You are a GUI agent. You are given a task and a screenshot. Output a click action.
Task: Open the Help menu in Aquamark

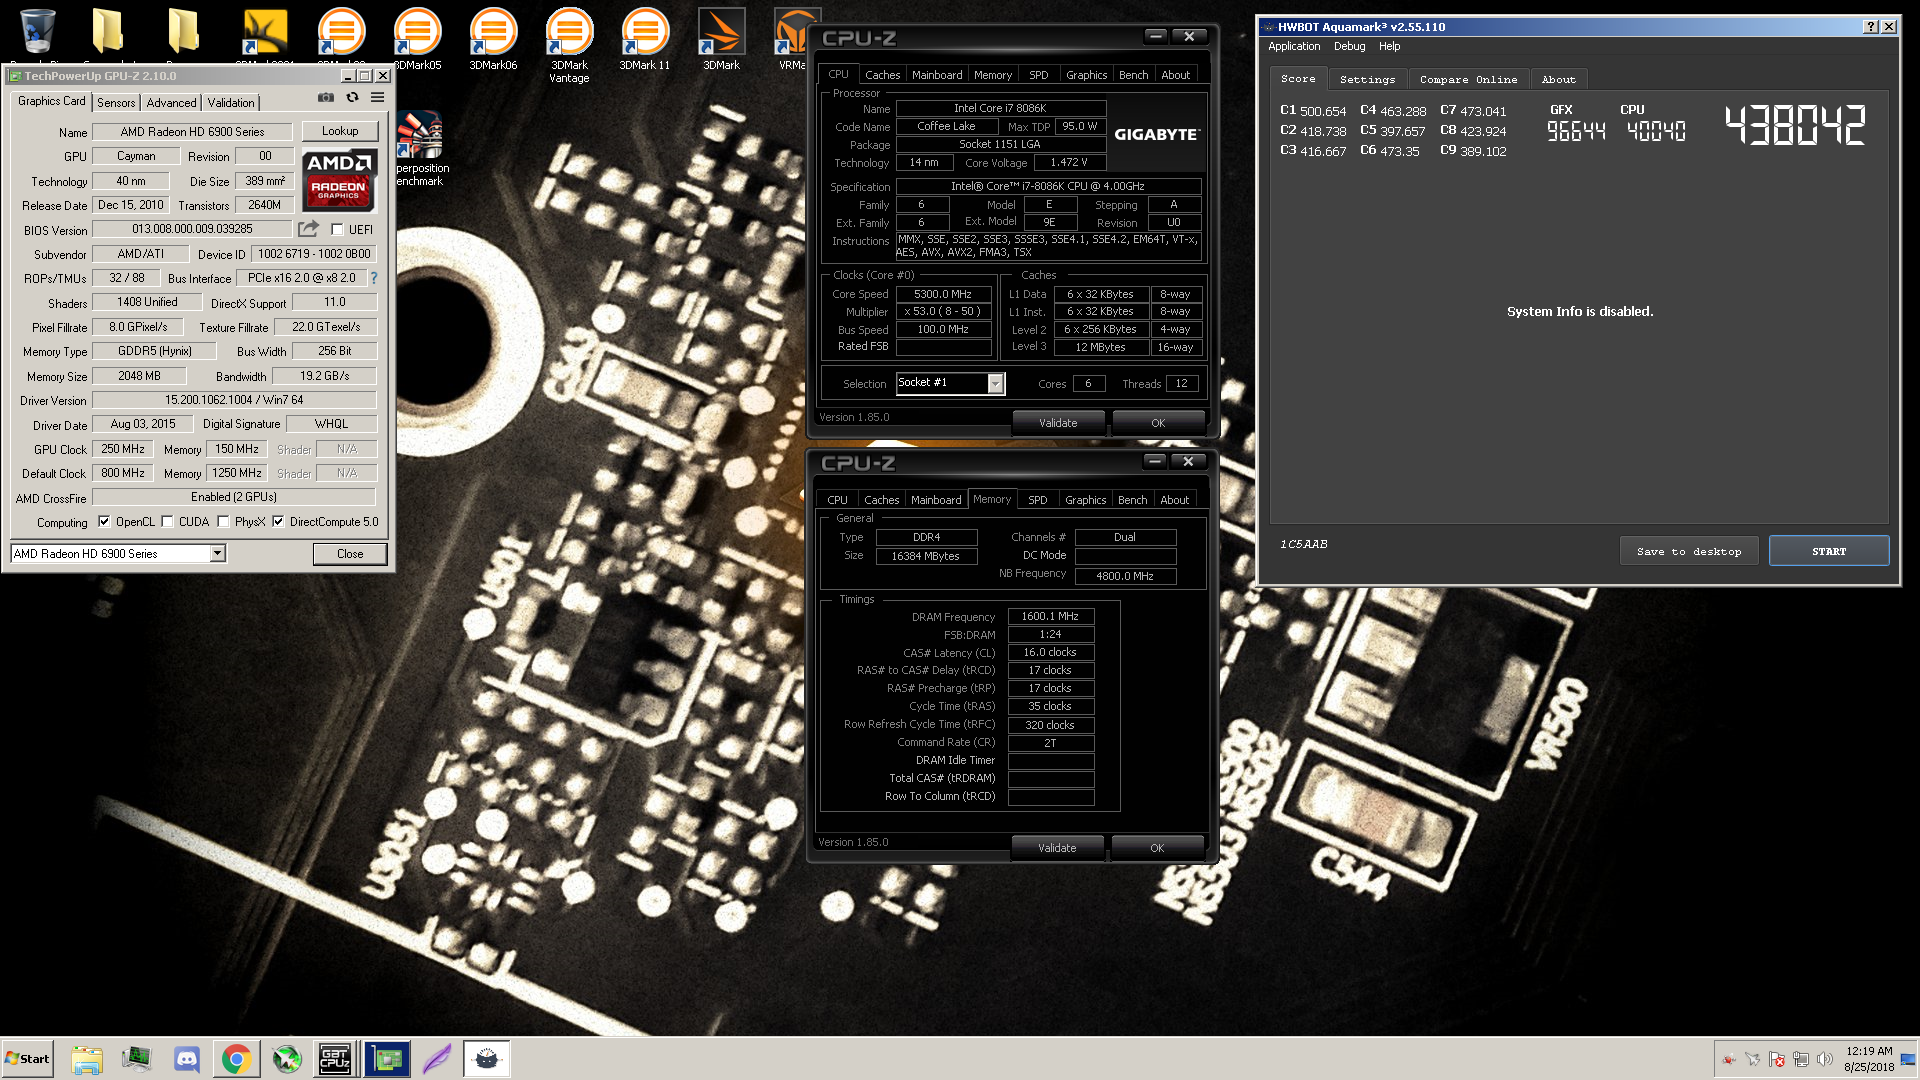point(1389,46)
